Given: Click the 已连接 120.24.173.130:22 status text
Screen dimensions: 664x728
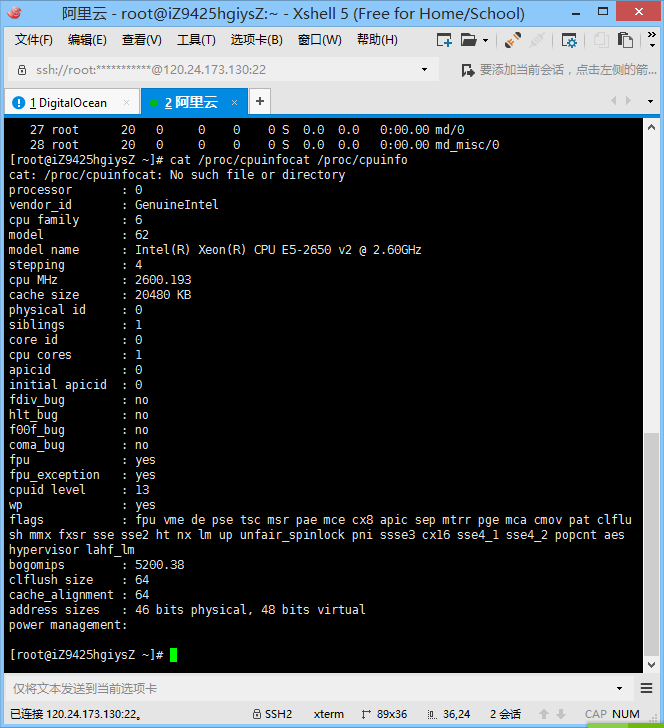Looking at the screenshot, I should (75, 714).
